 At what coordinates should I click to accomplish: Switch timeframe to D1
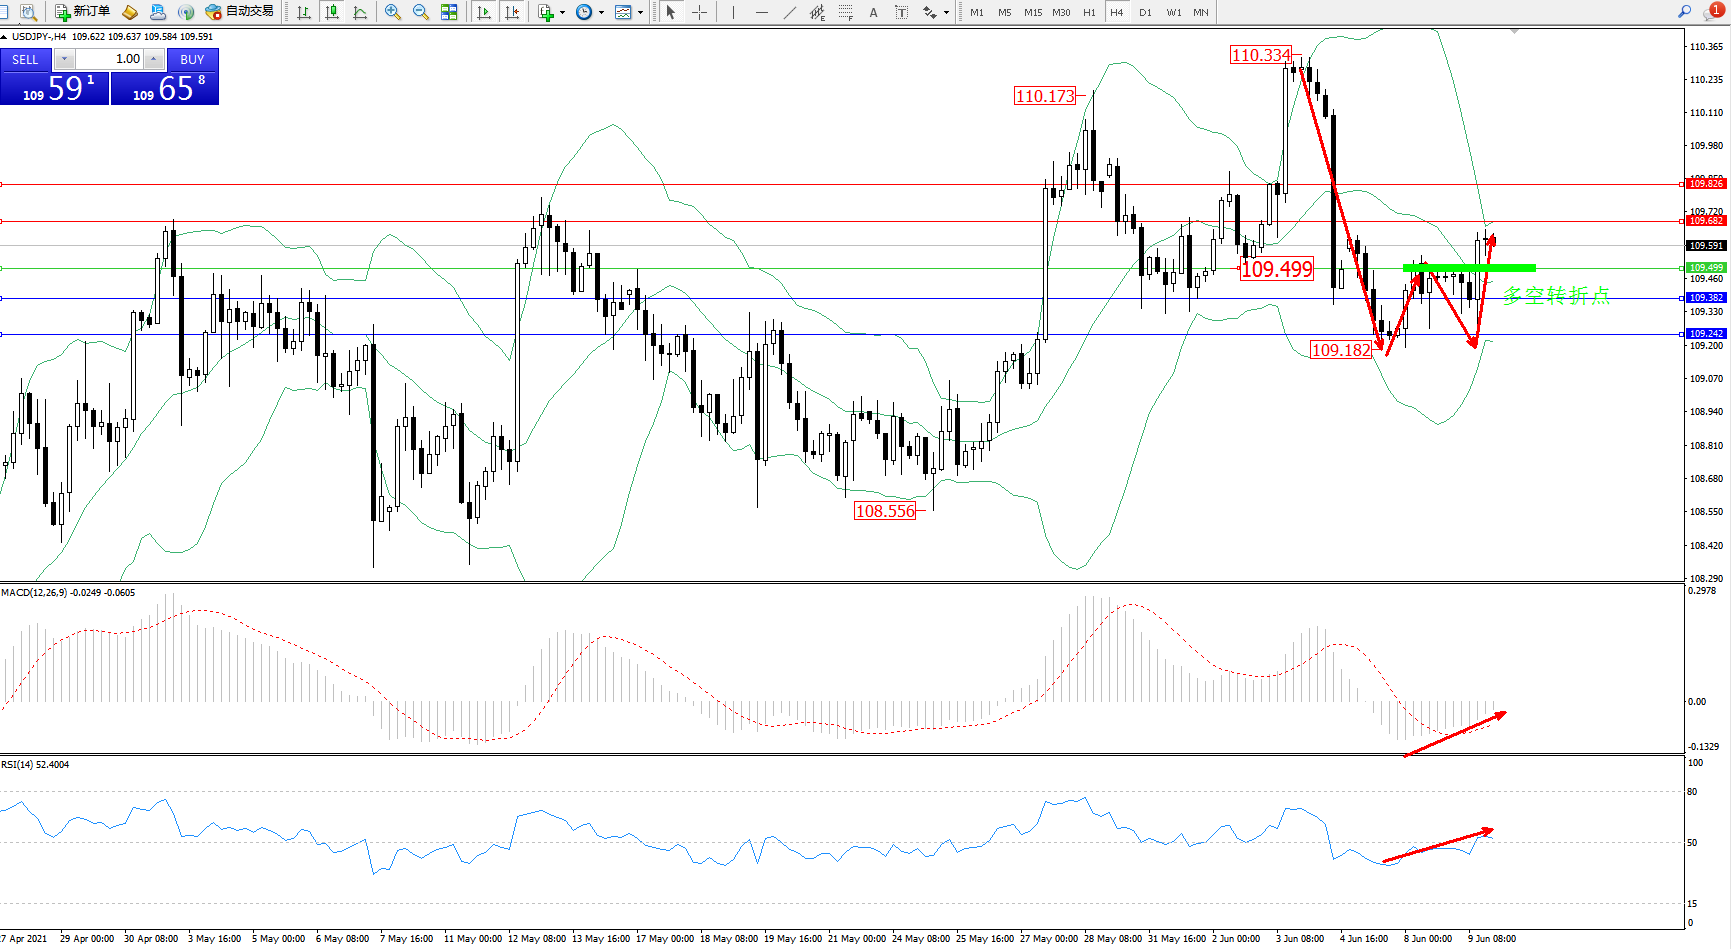coord(1145,12)
